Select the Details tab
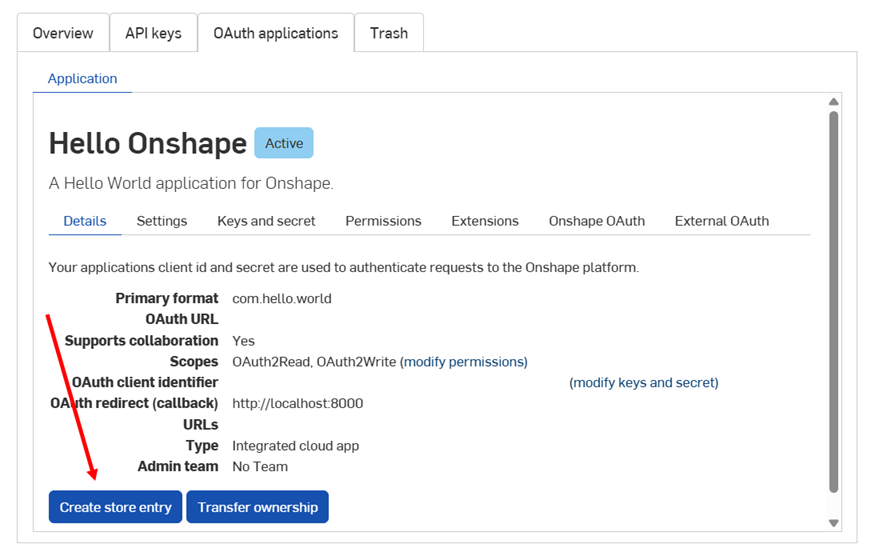The width and height of the screenshot is (871, 560). pos(85,221)
